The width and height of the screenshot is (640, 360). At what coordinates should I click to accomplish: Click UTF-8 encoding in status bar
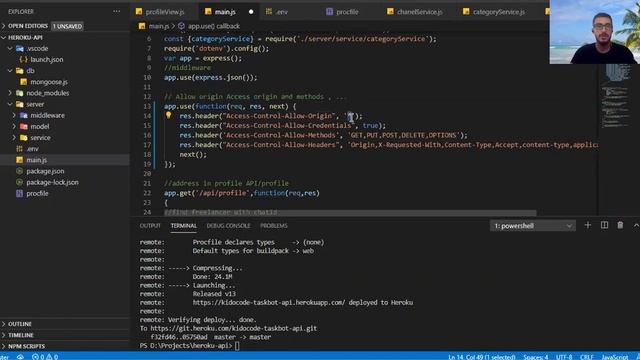pos(564,357)
